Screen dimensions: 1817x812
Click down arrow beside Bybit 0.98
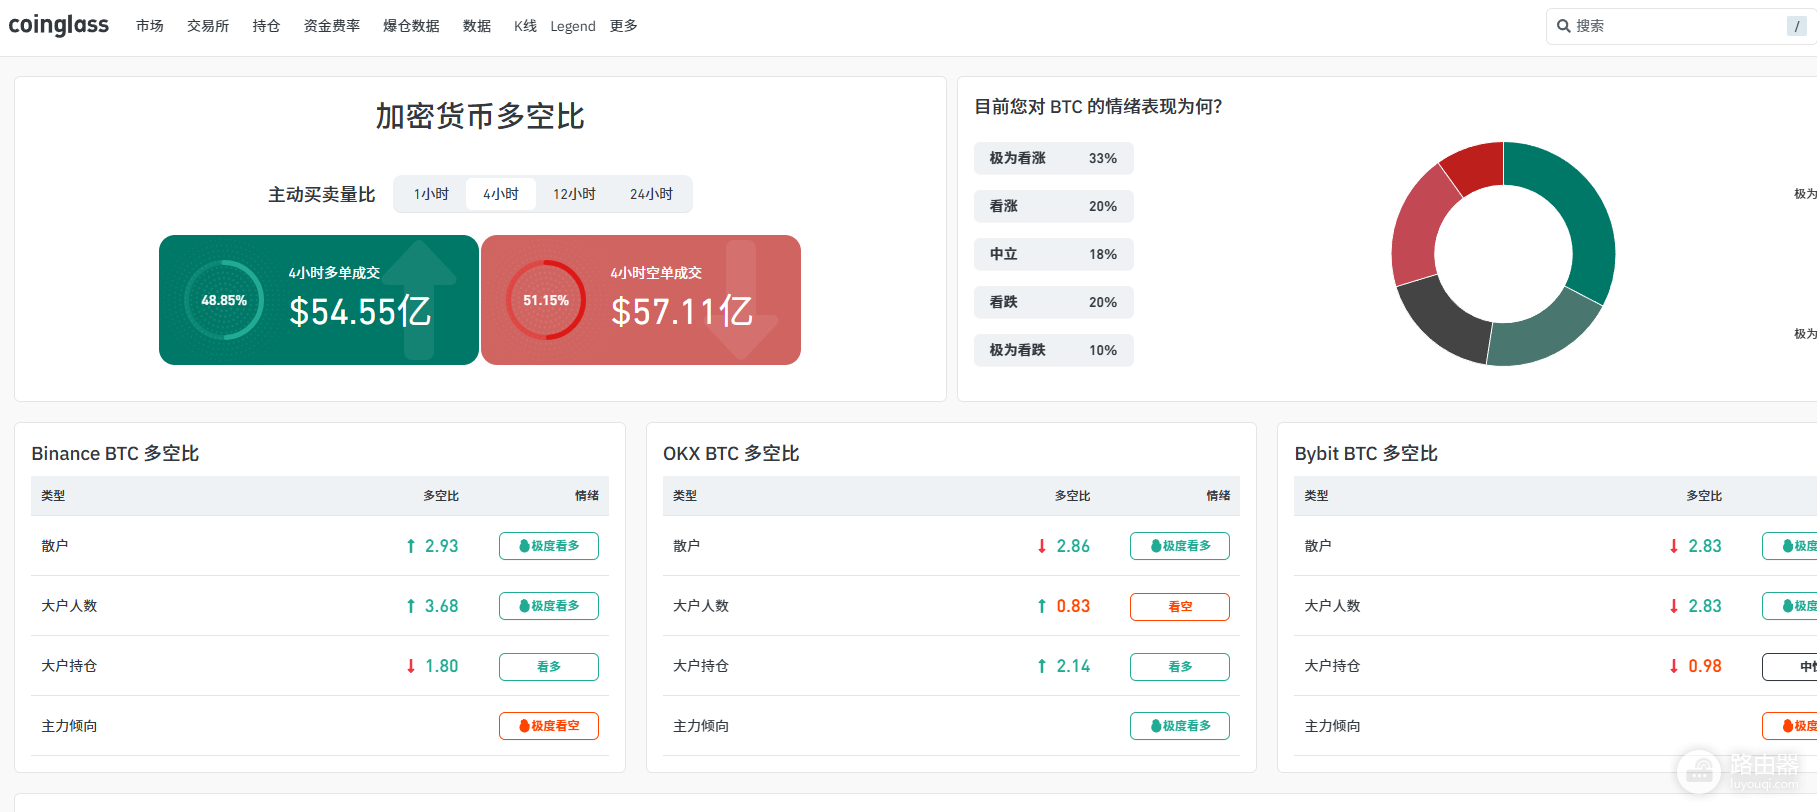coord(1674,666)
